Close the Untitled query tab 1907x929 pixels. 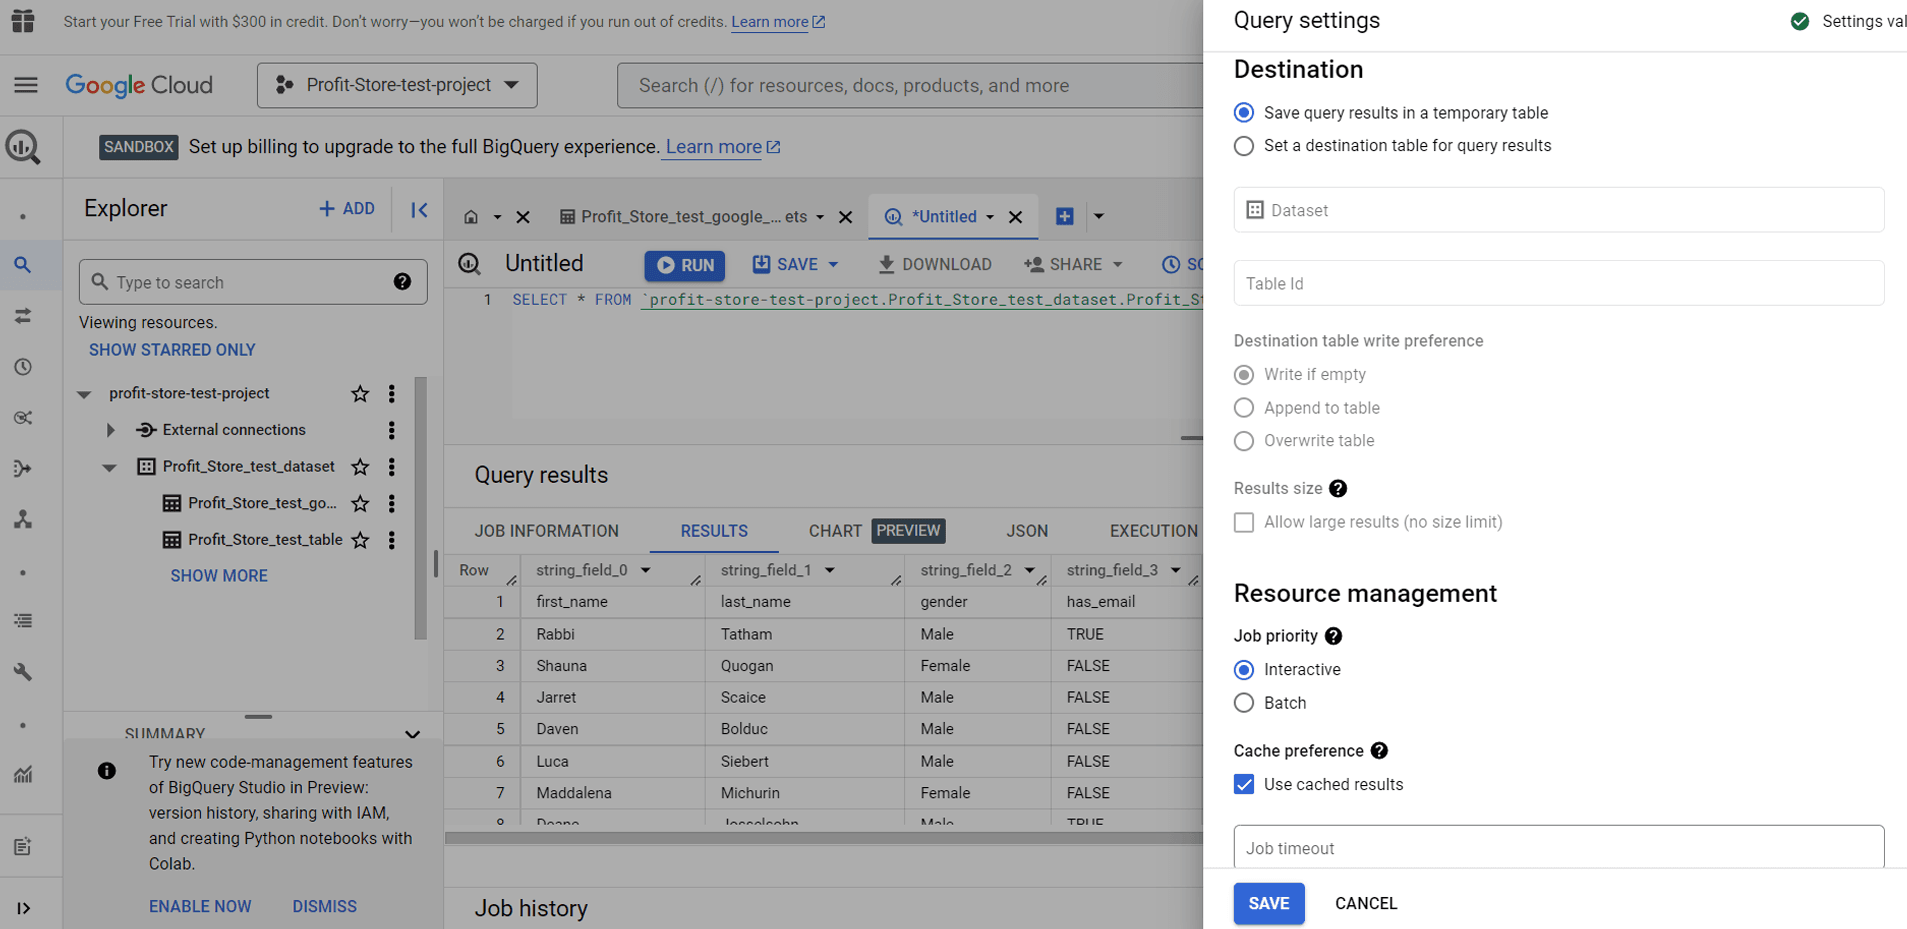[1015, 217]
